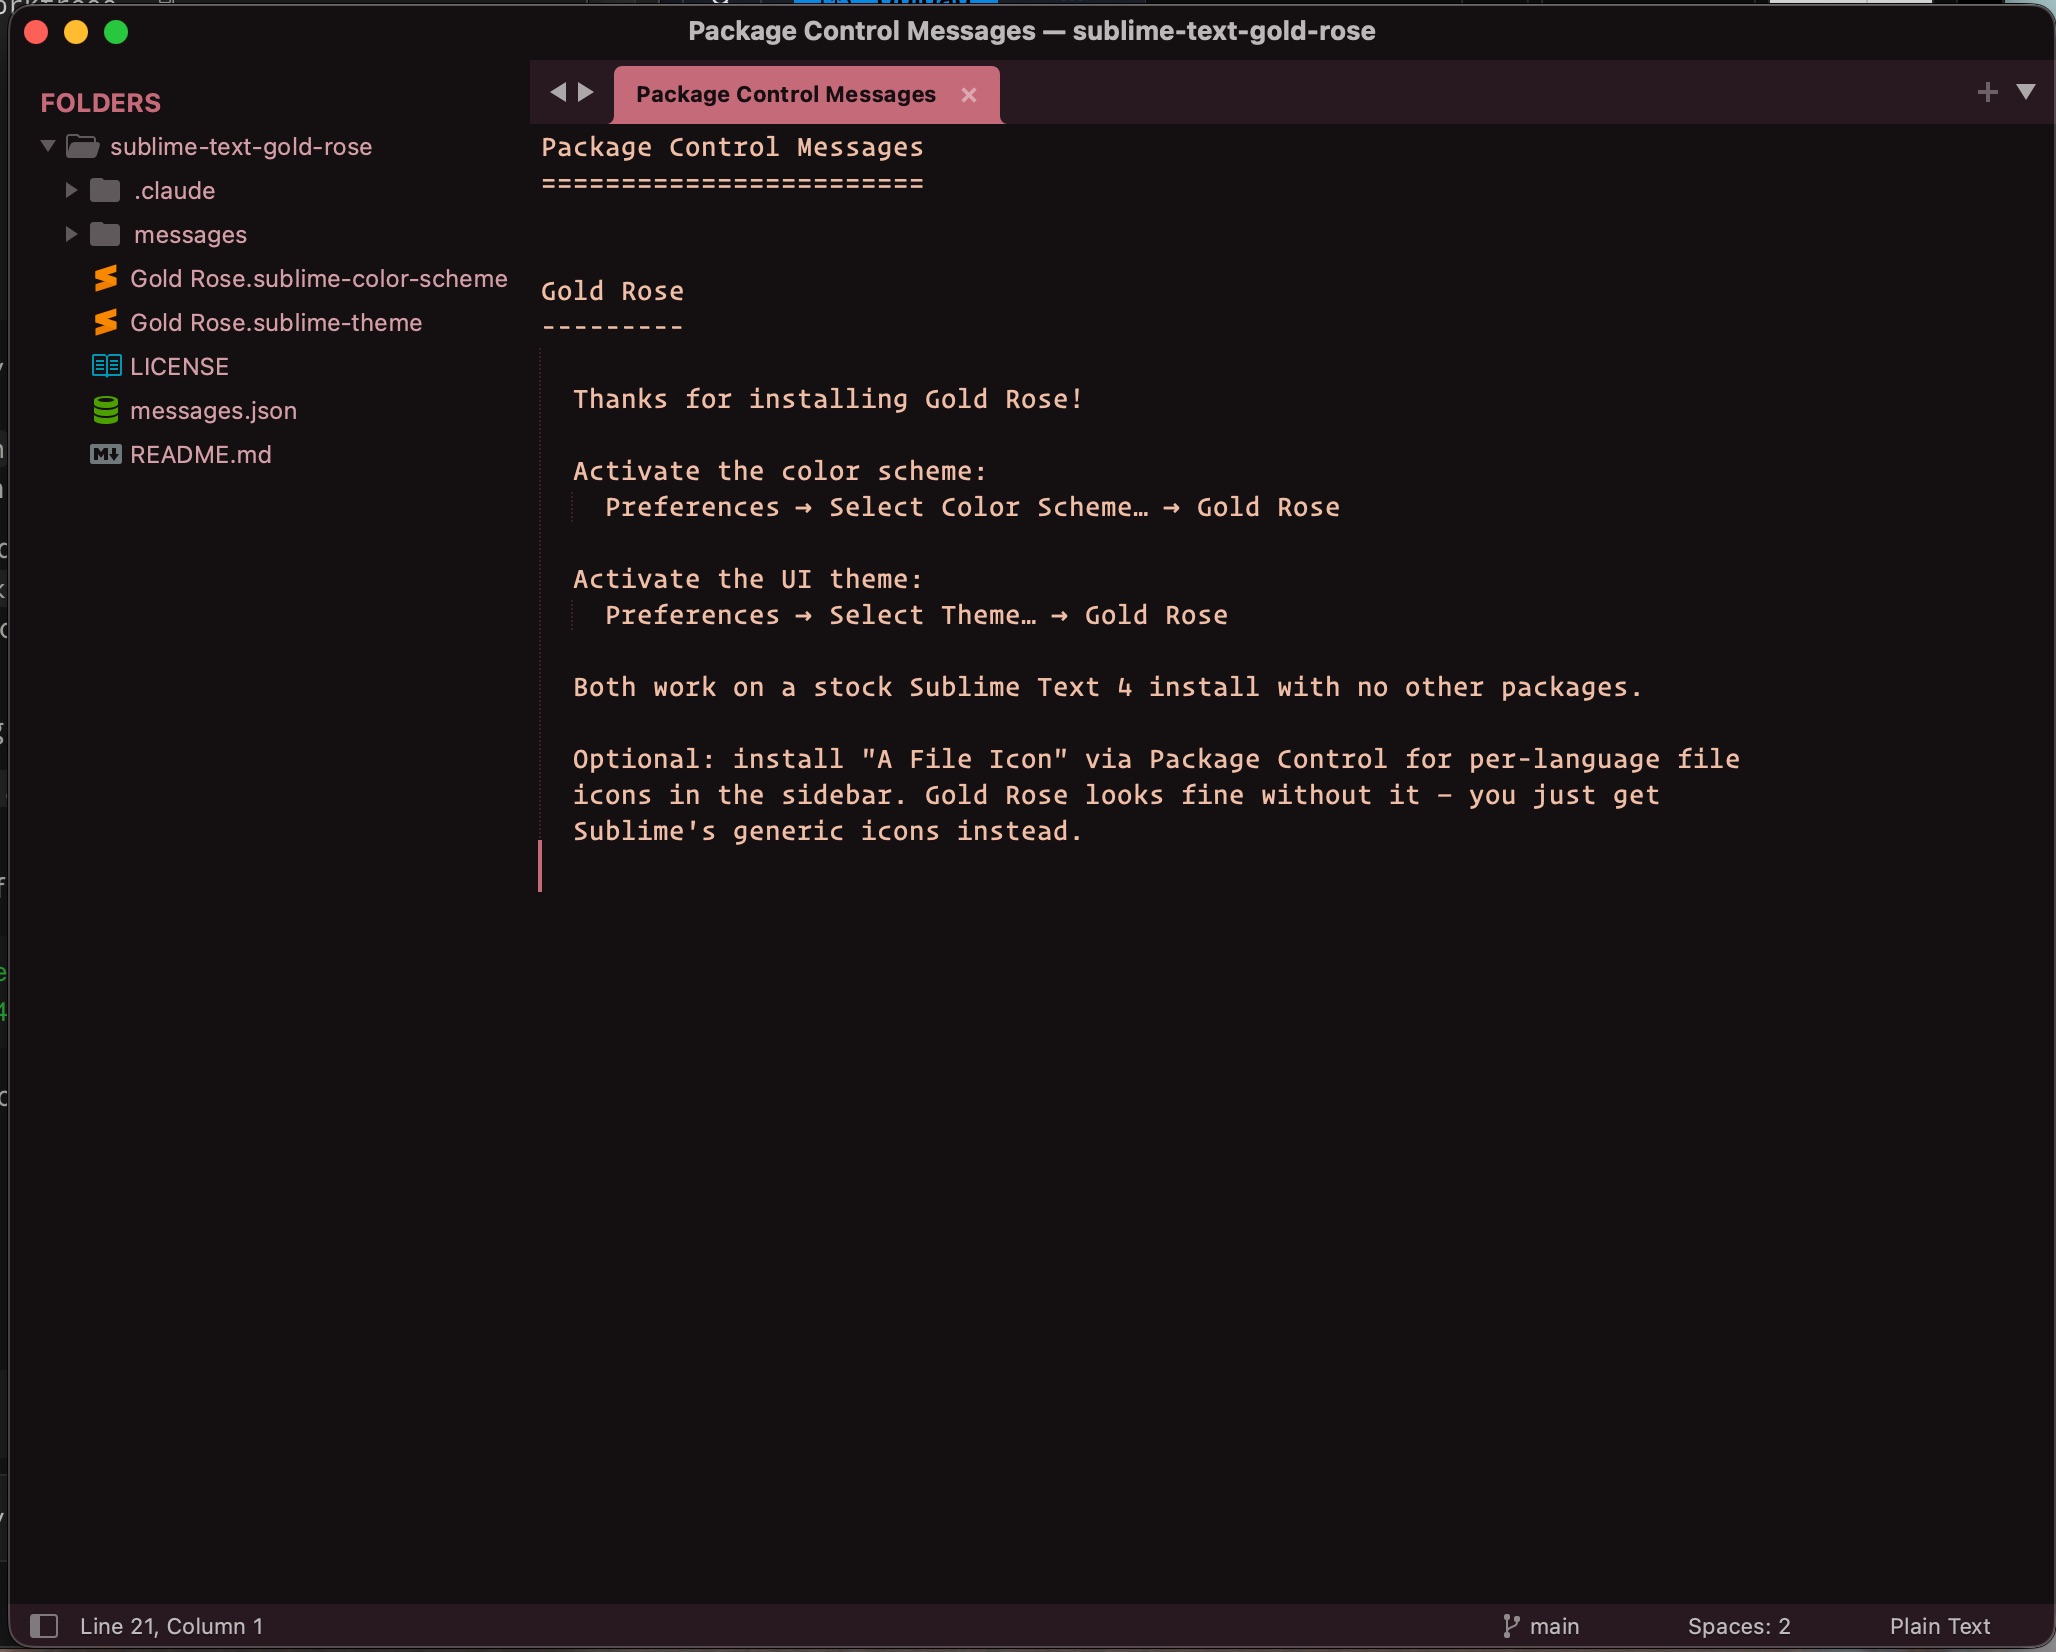Click the FOLDERS sidebar heading
Image resolution: width=2056 pixels, height=1652 pixels.
[x=100, y=102]
